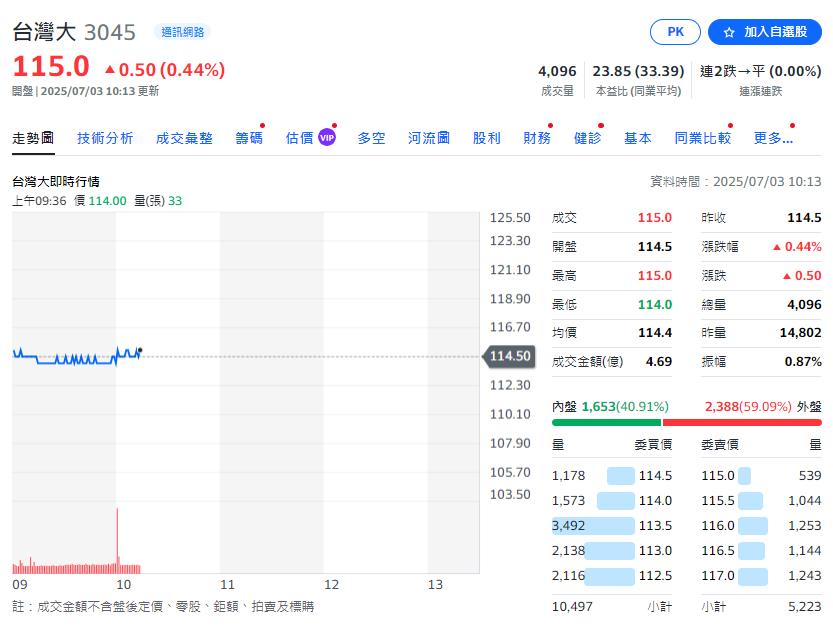This screenshot has height=627, width=833.
Task: Click the 最低 value 114.0
Action: [x=654, y=304]
